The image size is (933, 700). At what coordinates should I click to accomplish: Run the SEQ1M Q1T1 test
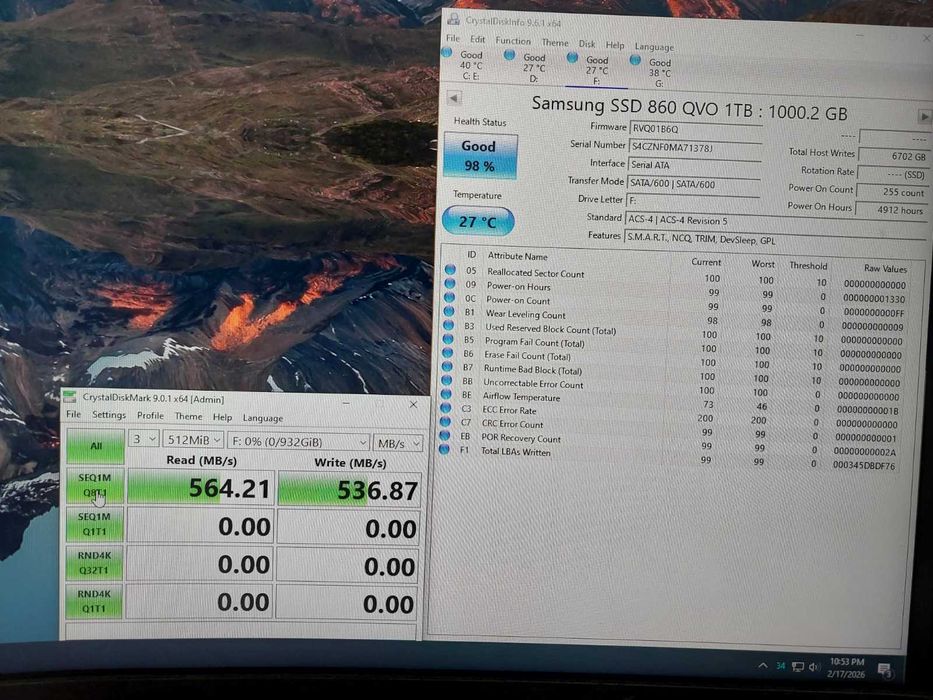click(x=95, y=524)
